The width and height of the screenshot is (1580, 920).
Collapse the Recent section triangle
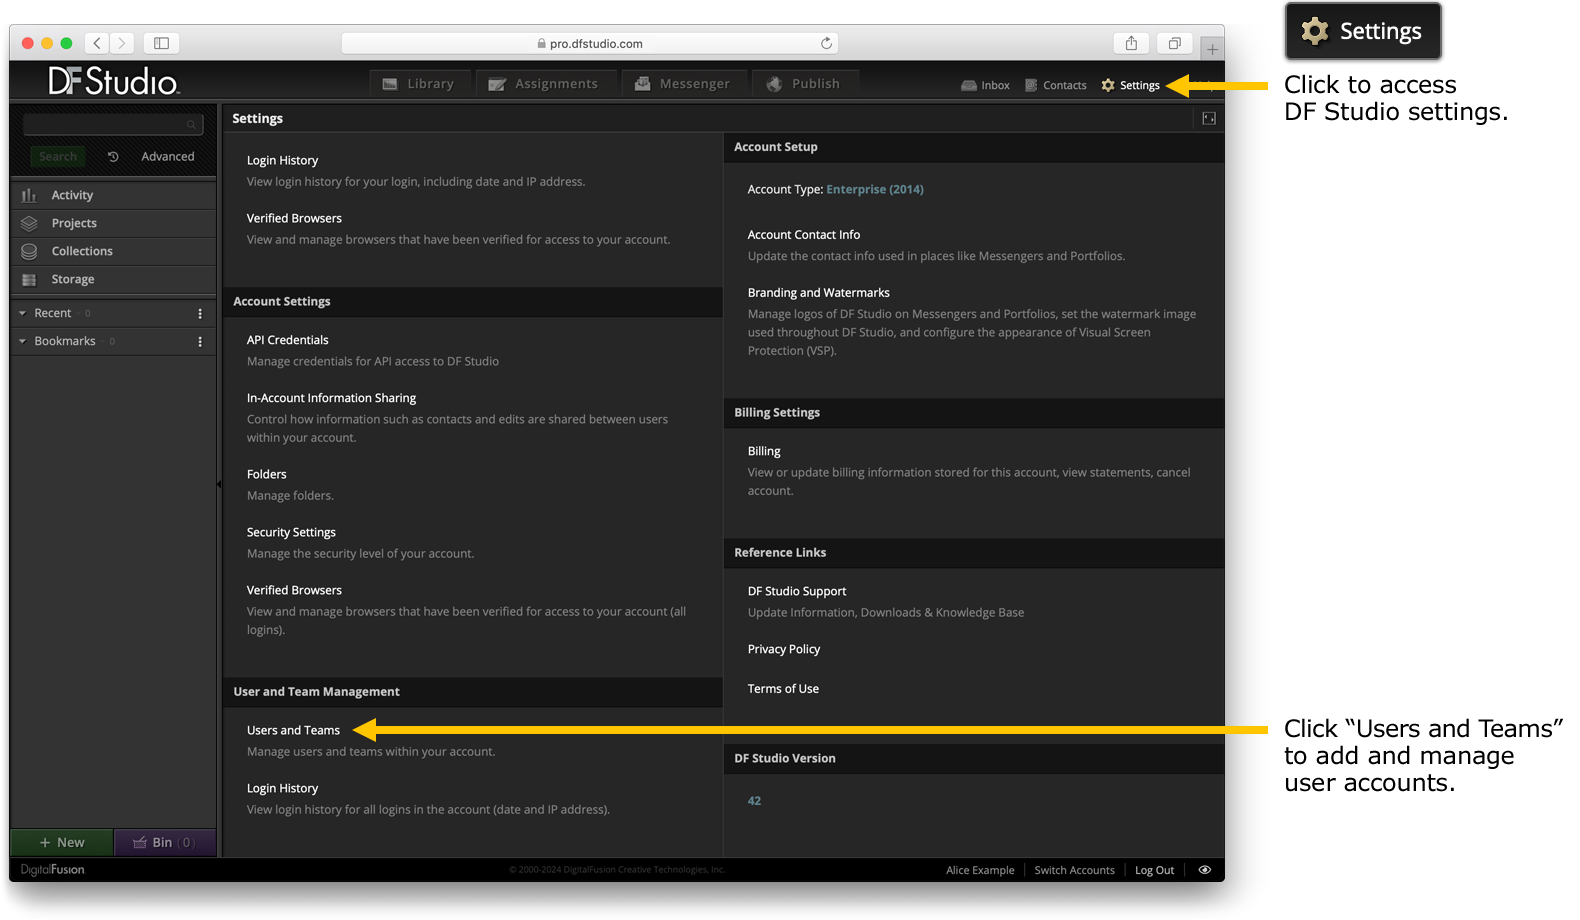[22, 313]
